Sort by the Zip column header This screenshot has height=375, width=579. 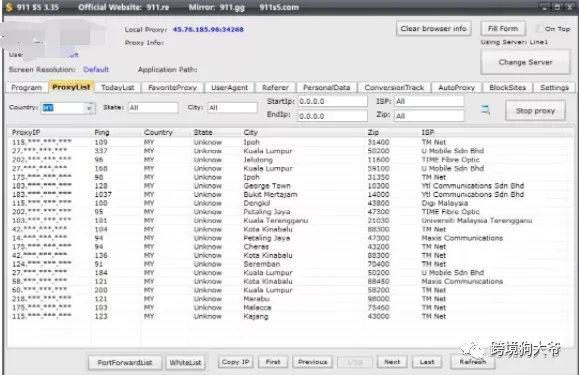(392, 132)
